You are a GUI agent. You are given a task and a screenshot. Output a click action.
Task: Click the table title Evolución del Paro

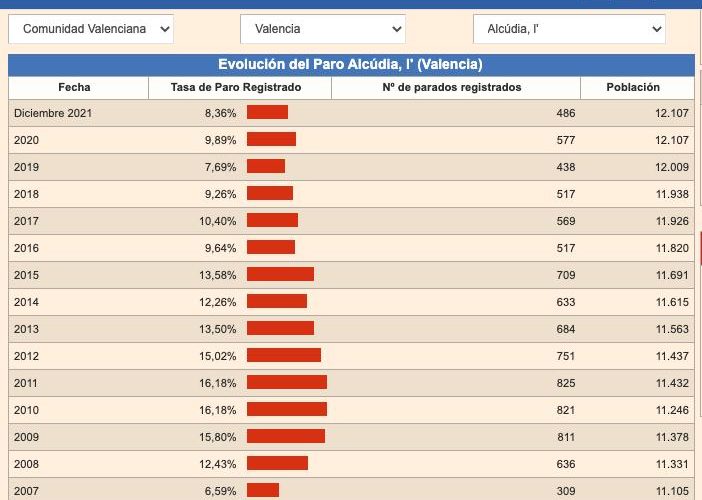(350, 65)
